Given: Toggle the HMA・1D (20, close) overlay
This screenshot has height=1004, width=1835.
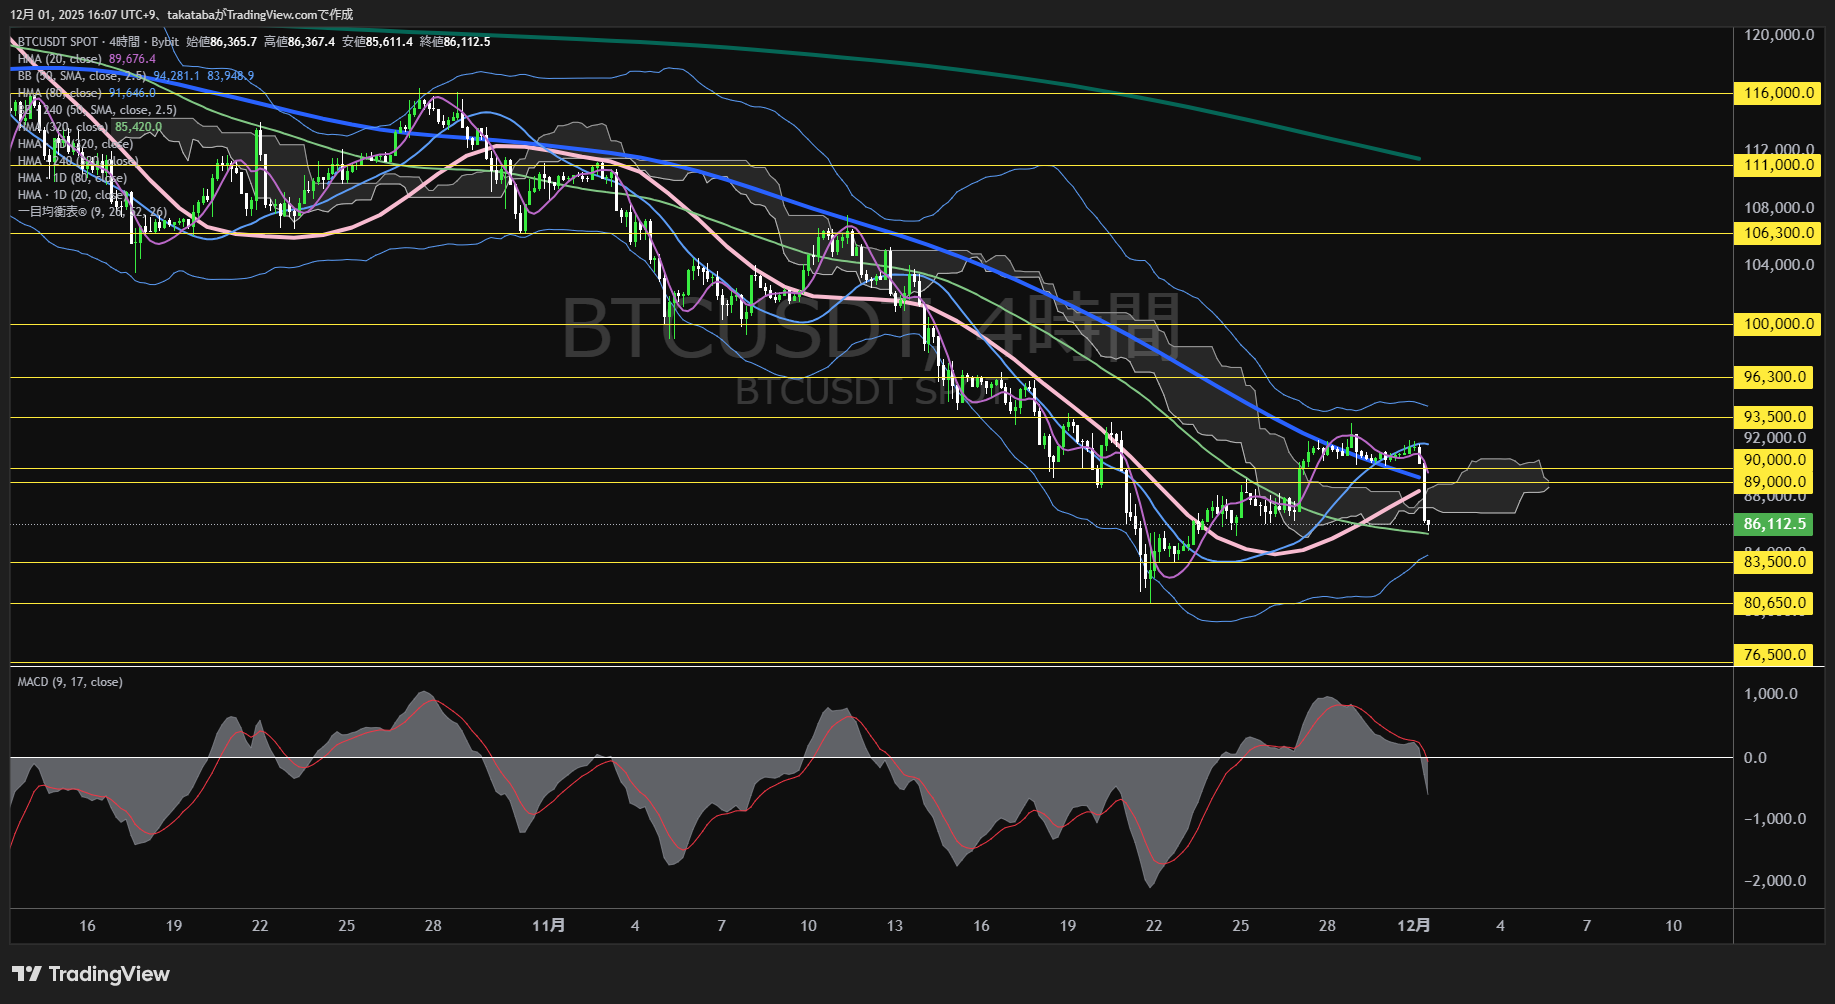Looking at the screenshot, I should pyautogui.click(x=70, y=194).
